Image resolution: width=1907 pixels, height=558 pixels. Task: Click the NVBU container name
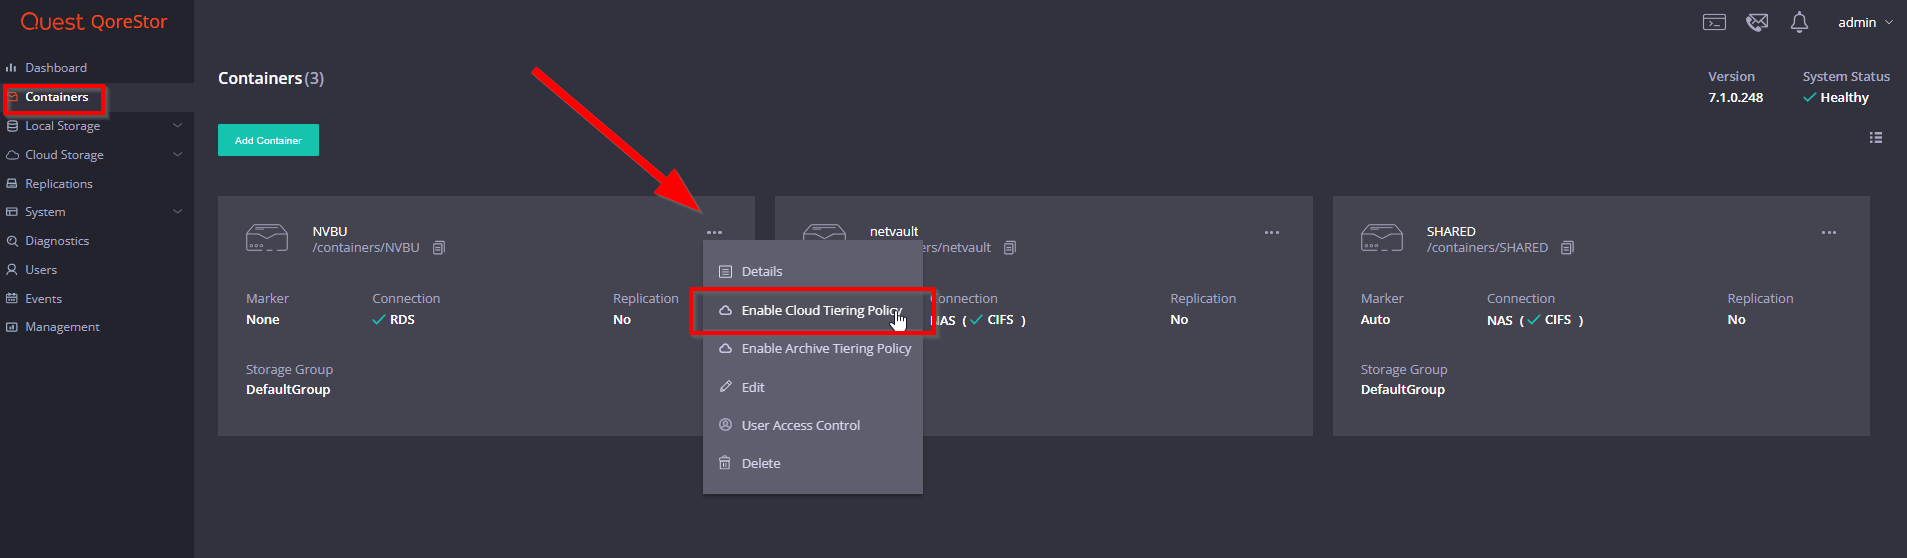(x=330, y=231)
